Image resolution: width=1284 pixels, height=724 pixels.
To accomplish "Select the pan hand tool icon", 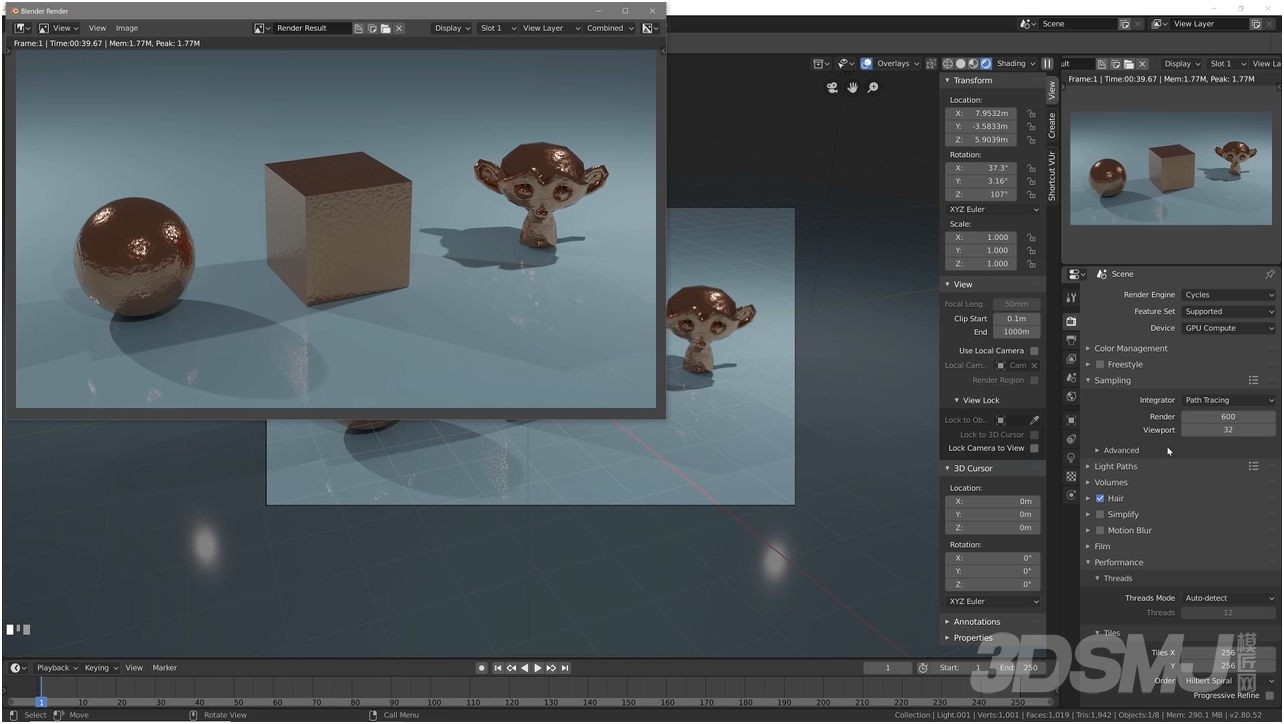I will (x=853, y=88).
